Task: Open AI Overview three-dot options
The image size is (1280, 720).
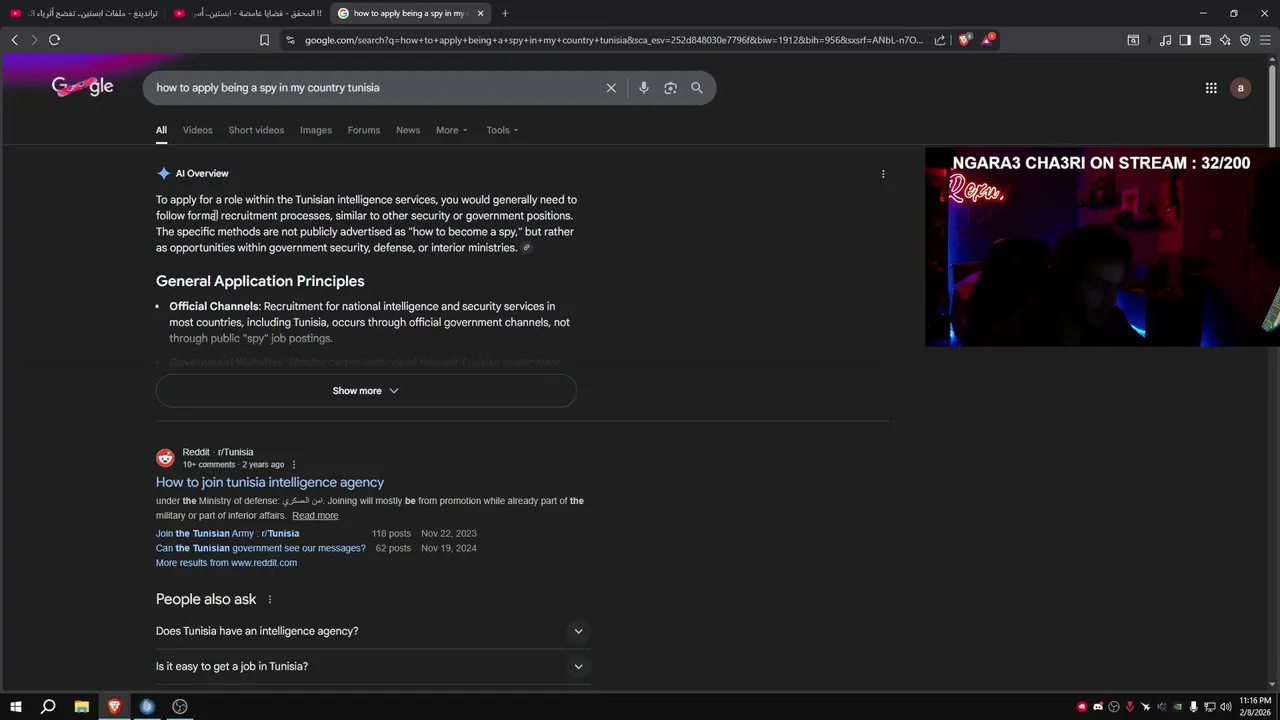Action: 883,174
